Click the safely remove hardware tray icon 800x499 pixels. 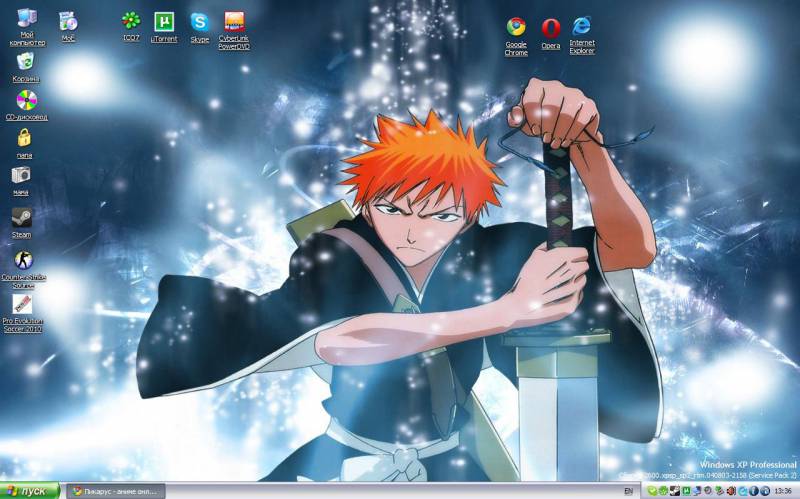(719, 491)
